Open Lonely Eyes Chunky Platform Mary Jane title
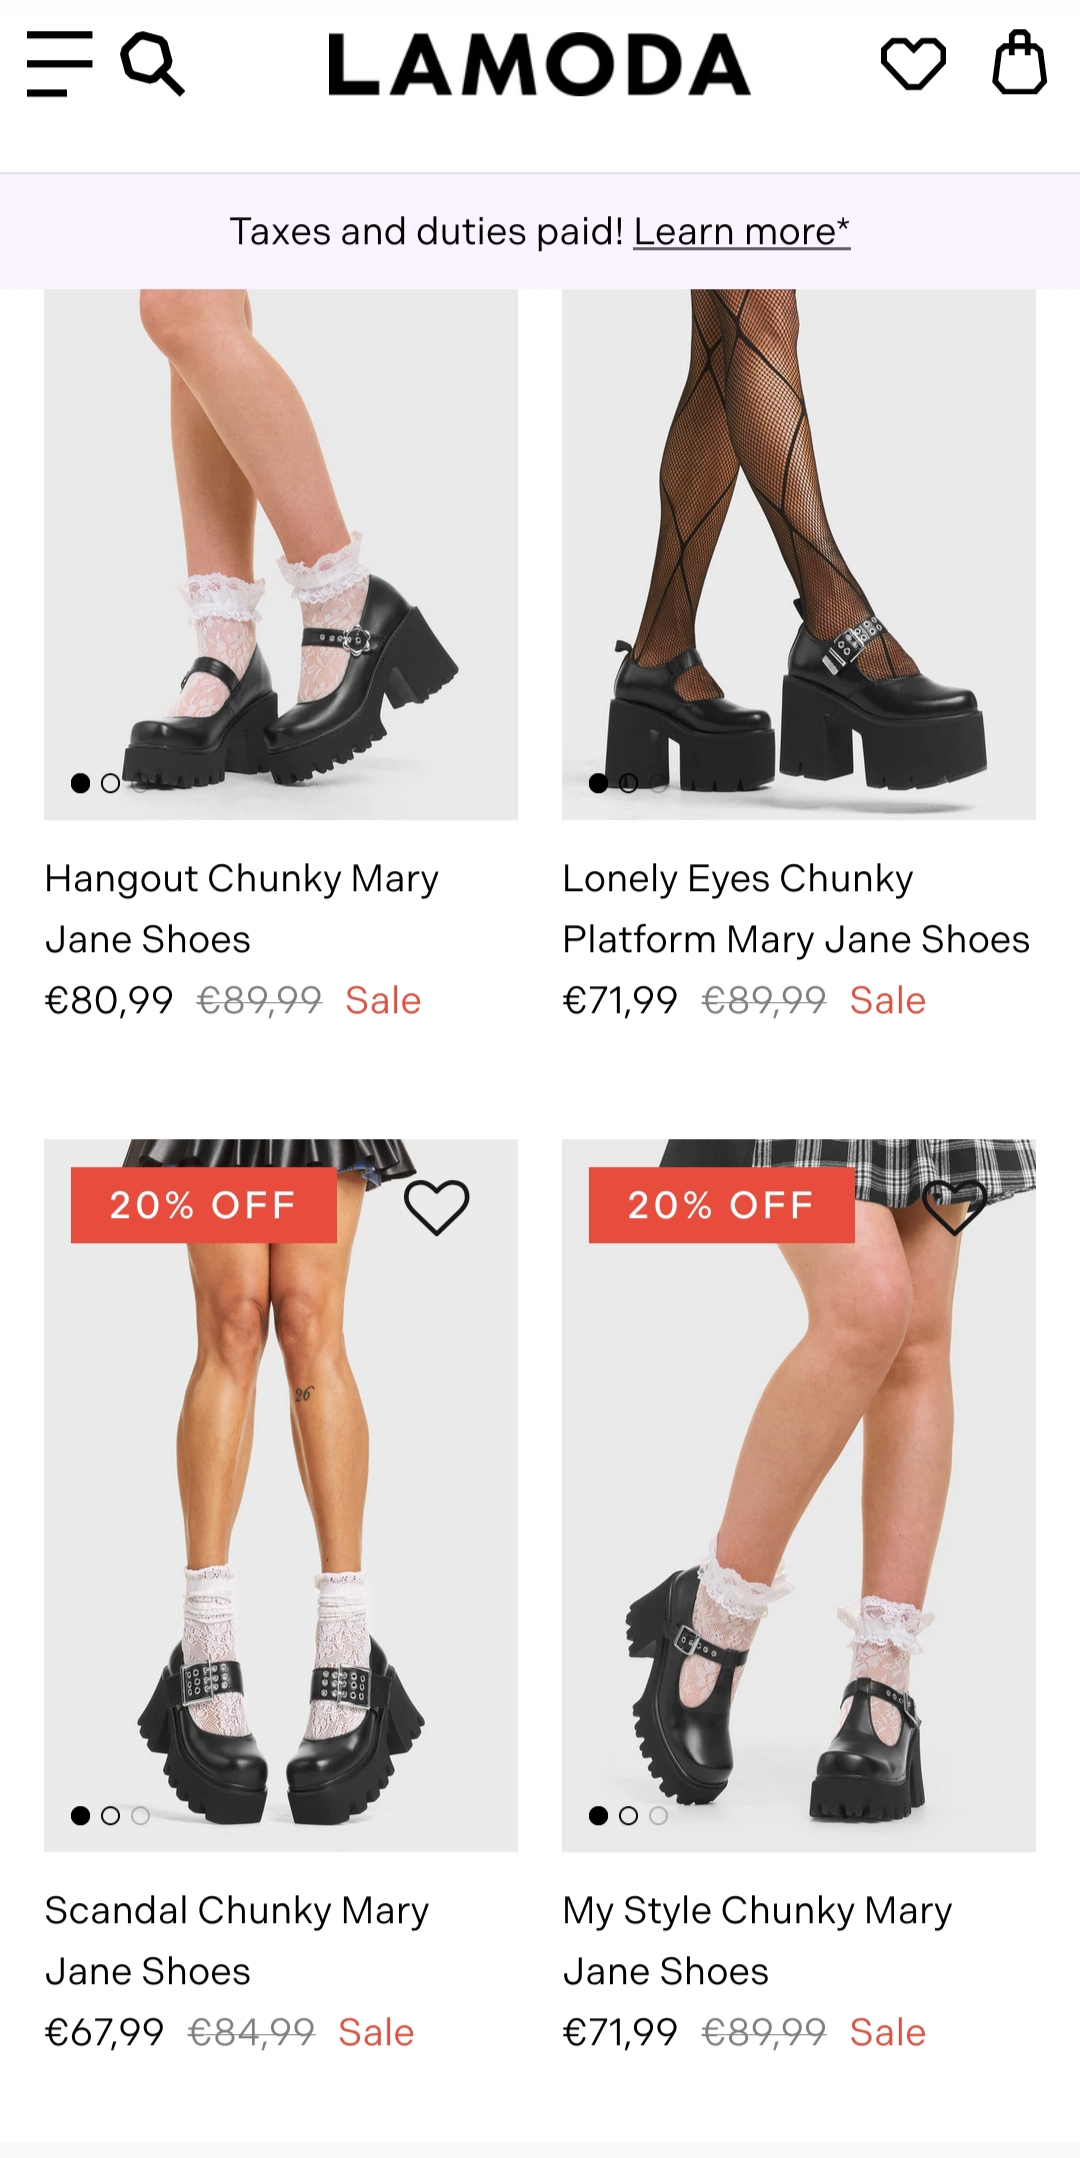Viewport: 1080px width, 2158px height. [796, 909]
